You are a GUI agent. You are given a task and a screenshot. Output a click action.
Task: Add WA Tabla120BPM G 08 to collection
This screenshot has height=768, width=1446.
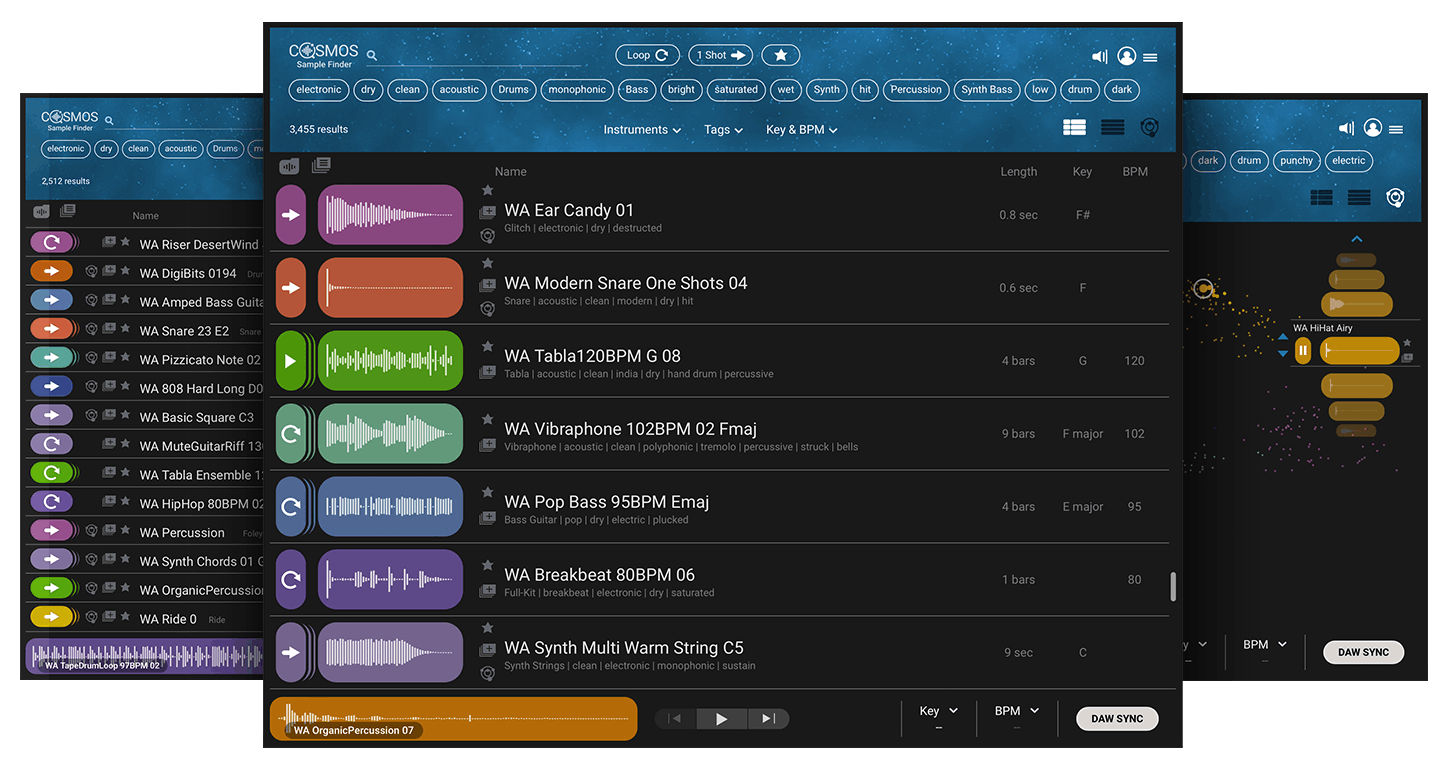click(487, 372)
